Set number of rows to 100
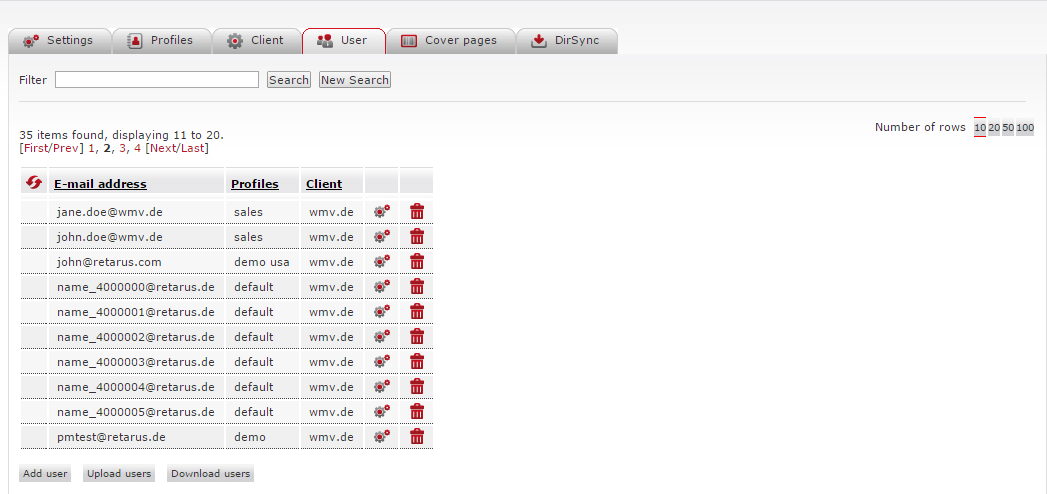1047x494 pixels. [x=1025, y=128]
